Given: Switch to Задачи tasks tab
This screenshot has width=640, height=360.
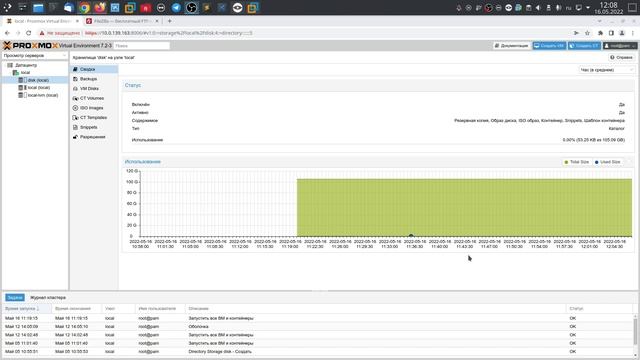Looking at the screenshot, I should tap(15, 298).
